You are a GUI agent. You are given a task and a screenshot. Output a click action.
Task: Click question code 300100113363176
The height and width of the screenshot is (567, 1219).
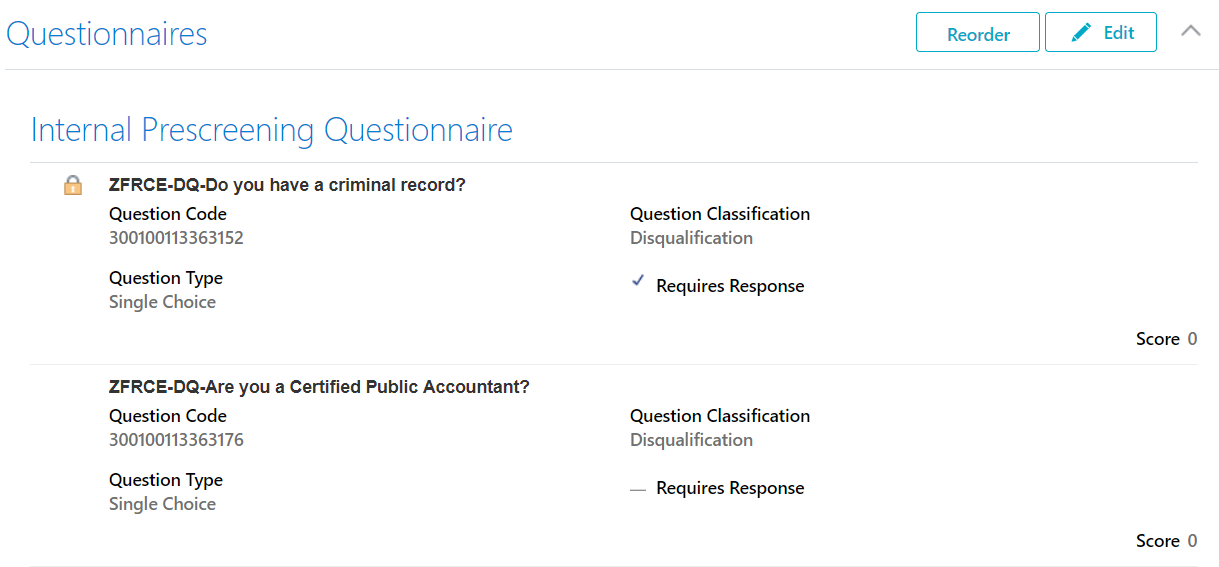(176, 440)
